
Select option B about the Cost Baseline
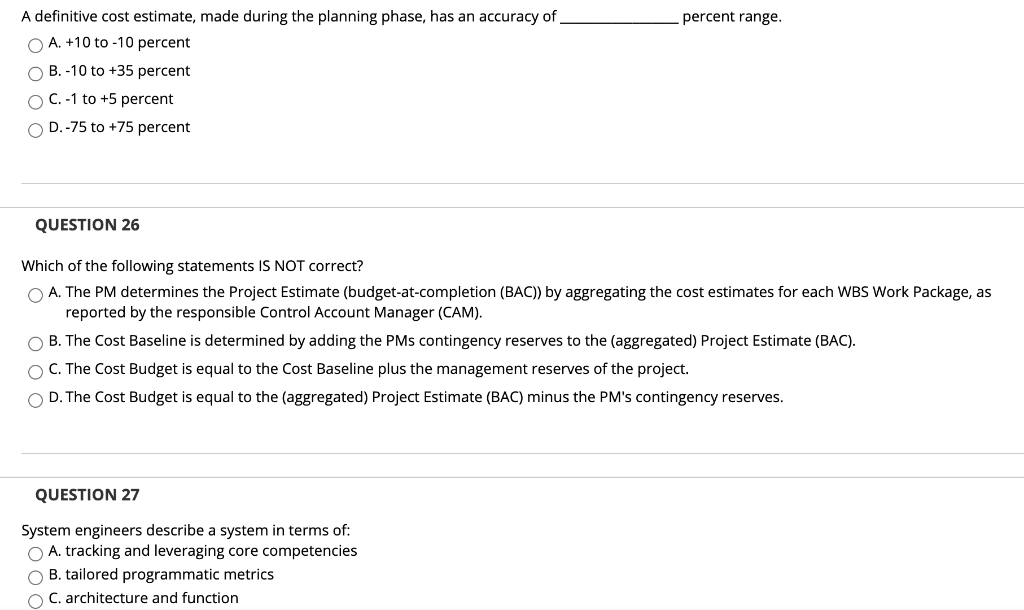tap(36, 344)
